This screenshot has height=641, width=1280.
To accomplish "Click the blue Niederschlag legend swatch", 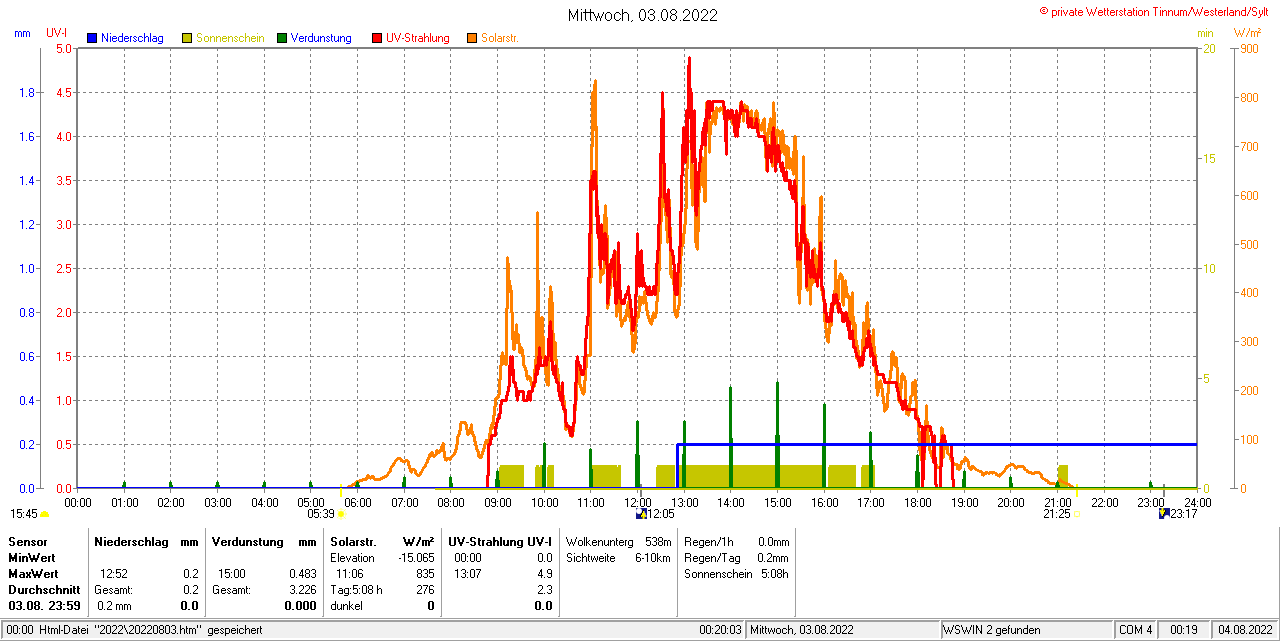I will point(92,38).
